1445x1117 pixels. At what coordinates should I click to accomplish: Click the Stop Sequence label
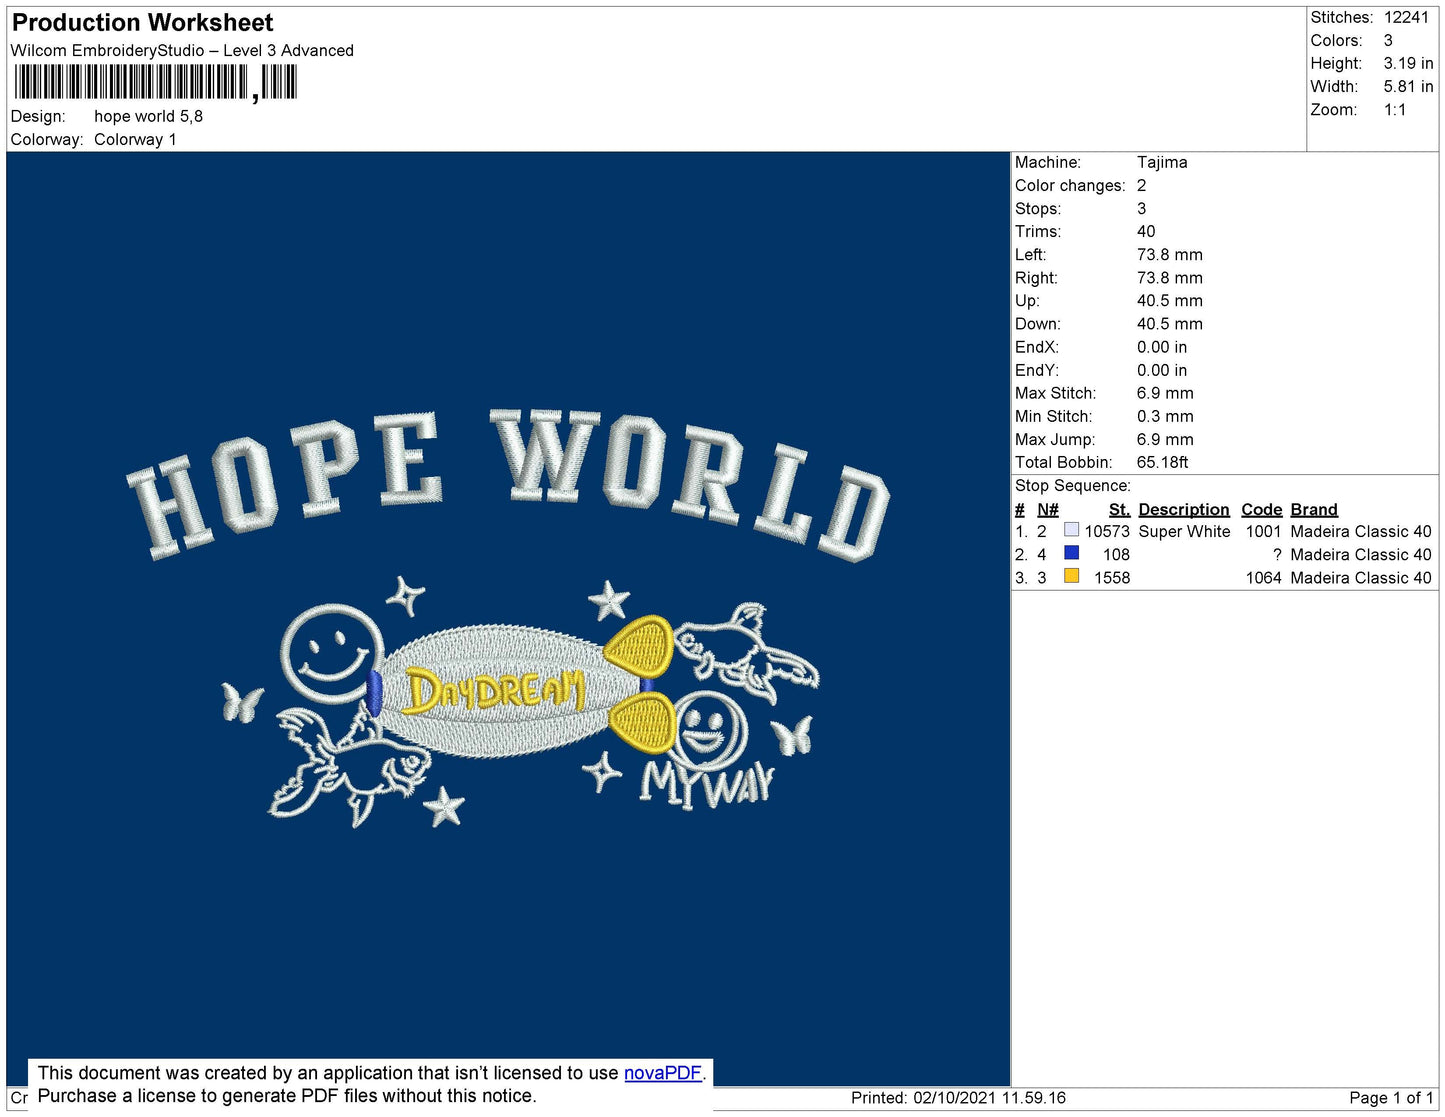[x=1072, y=485]
